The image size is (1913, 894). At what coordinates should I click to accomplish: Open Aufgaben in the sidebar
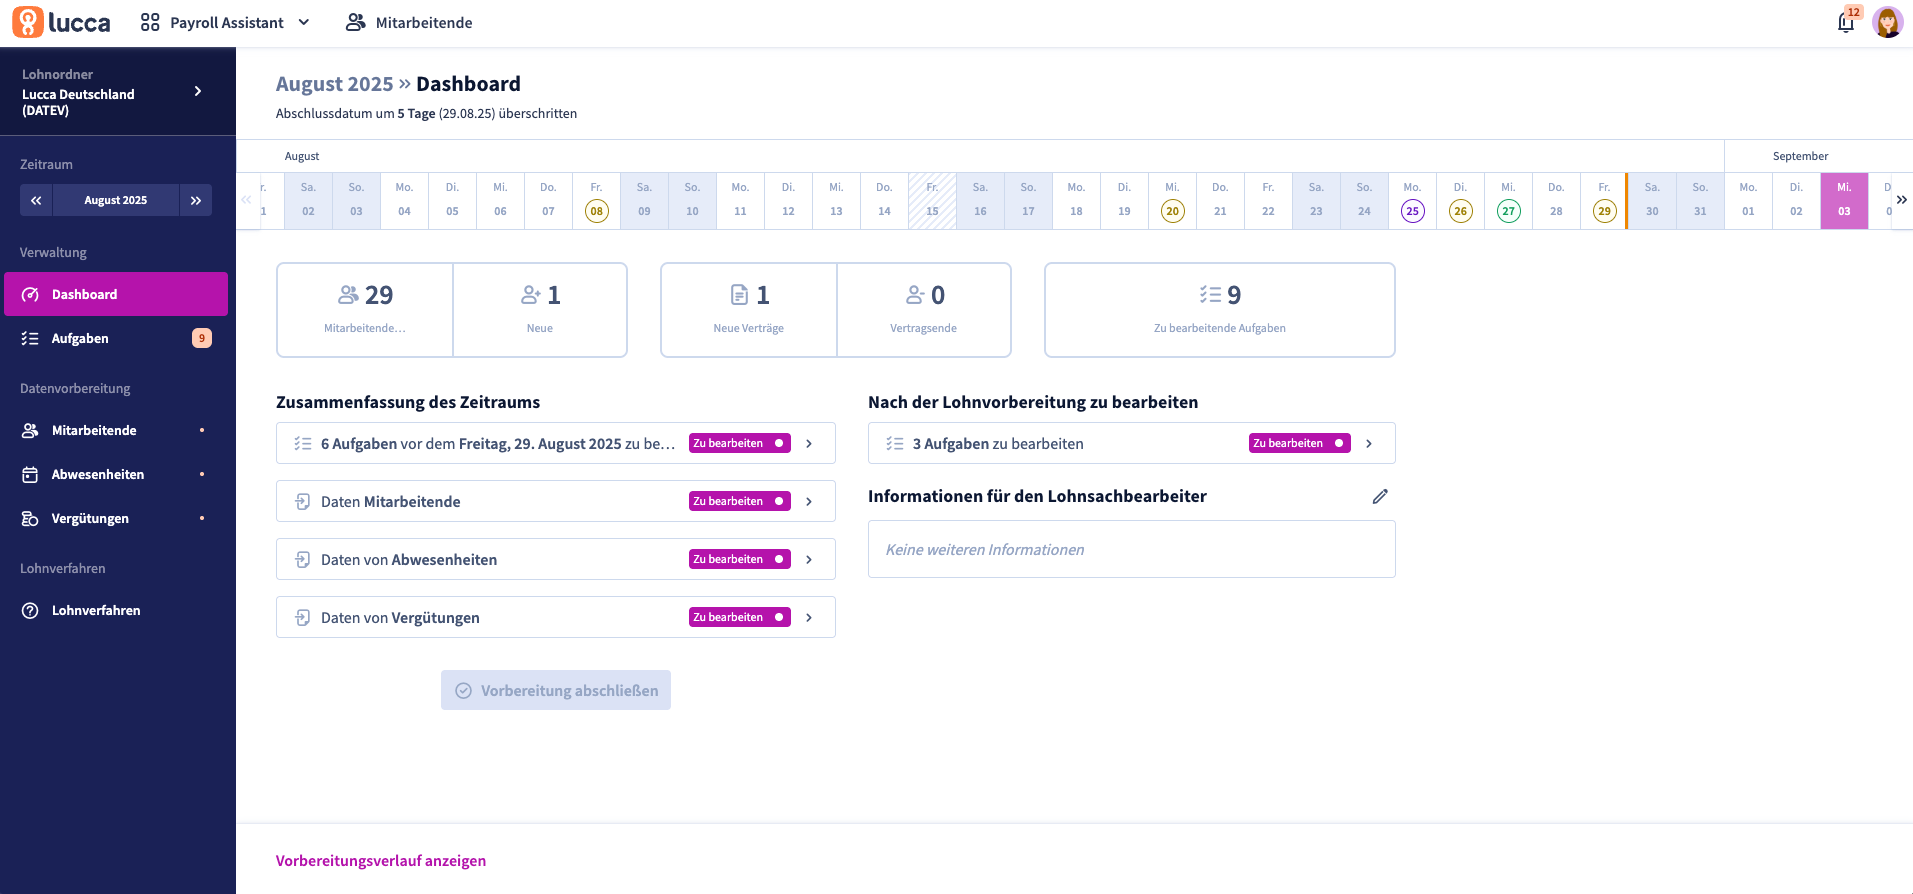point(80,338)
